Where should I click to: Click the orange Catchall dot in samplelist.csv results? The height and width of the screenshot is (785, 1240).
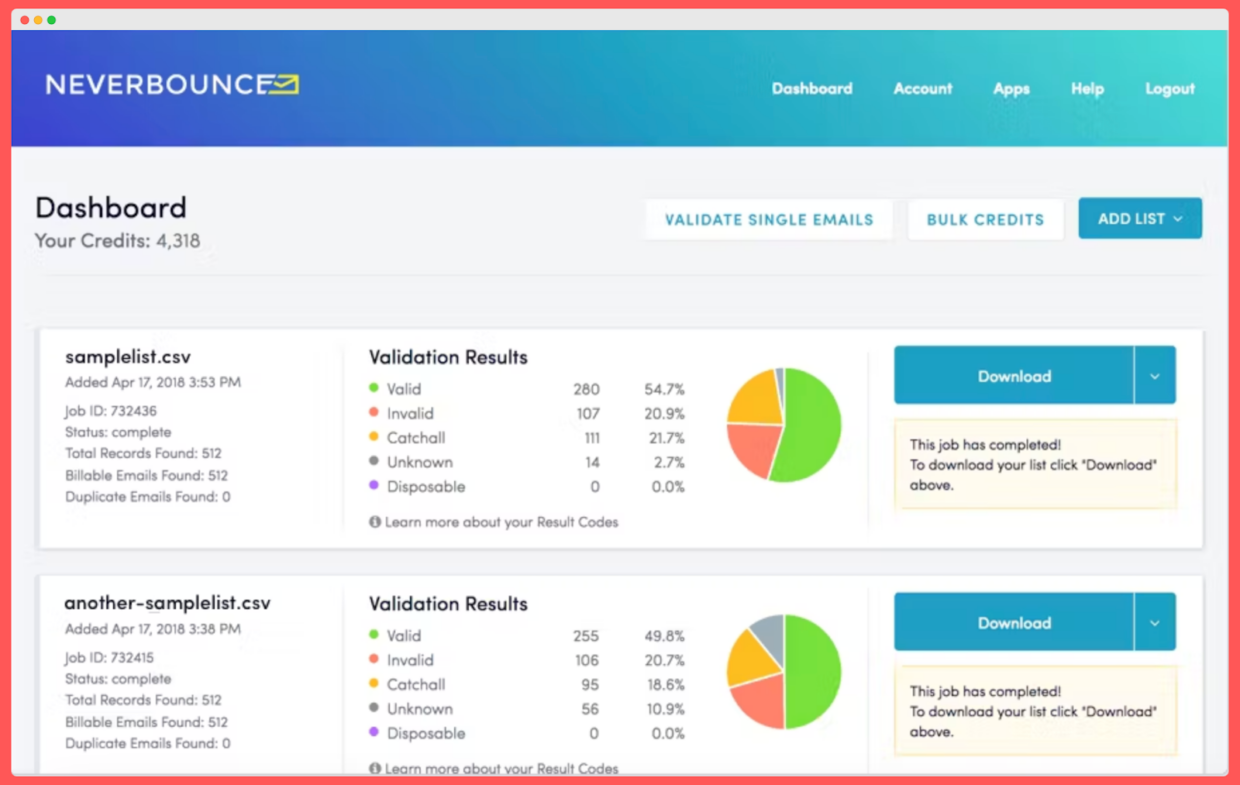click(x=374, y=437)
